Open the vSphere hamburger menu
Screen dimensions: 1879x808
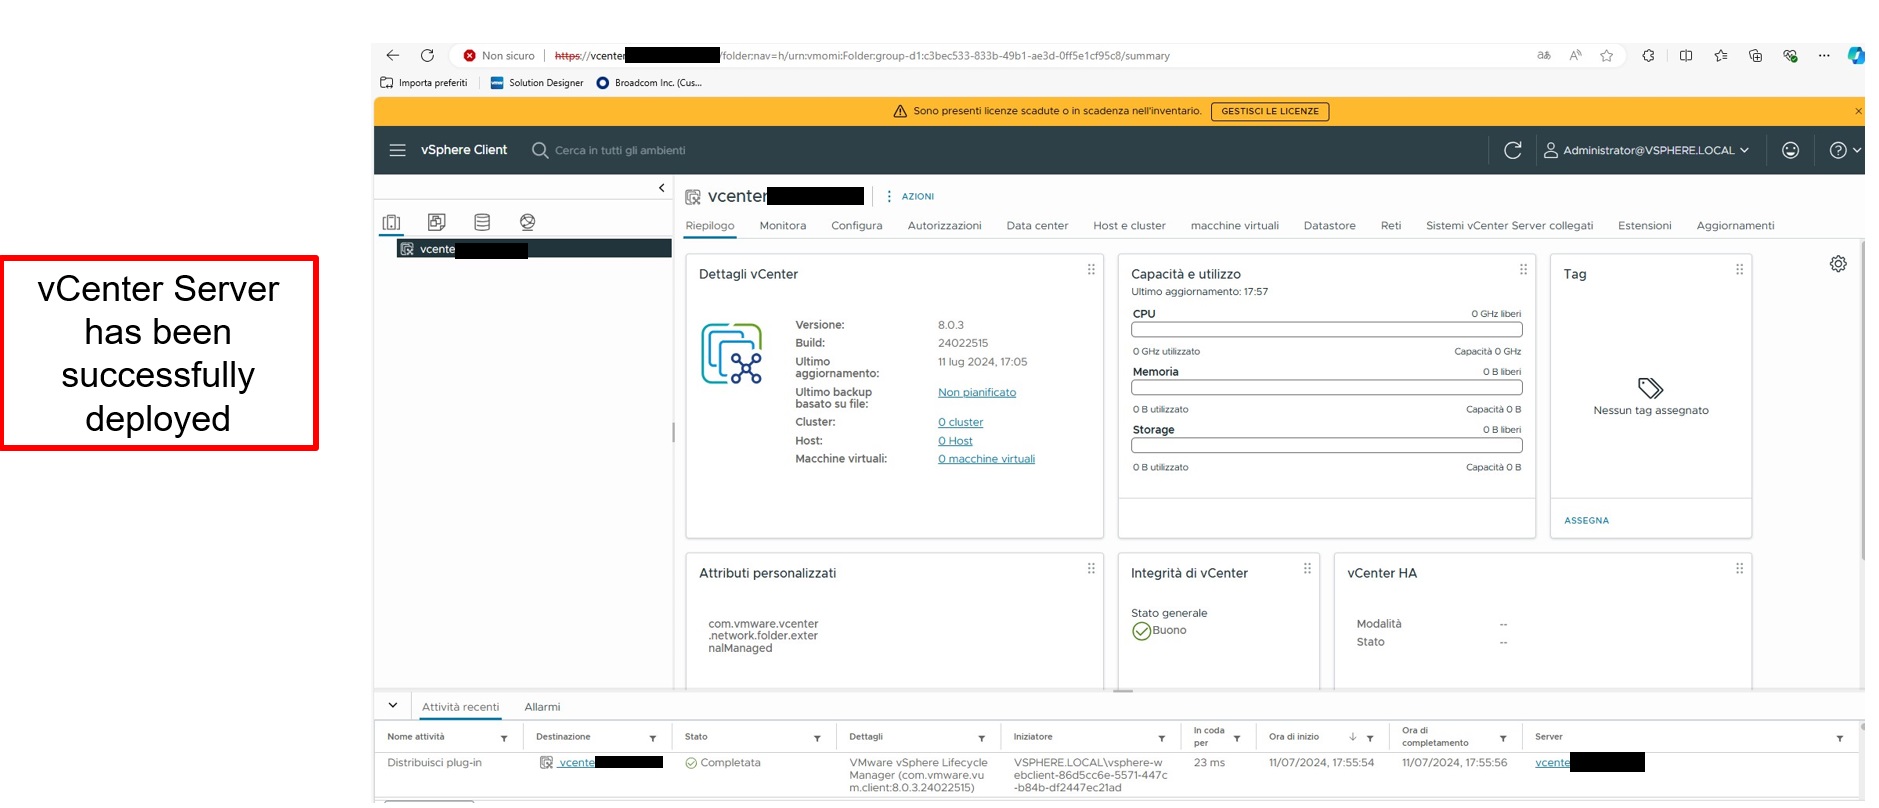tap(397, 150)
